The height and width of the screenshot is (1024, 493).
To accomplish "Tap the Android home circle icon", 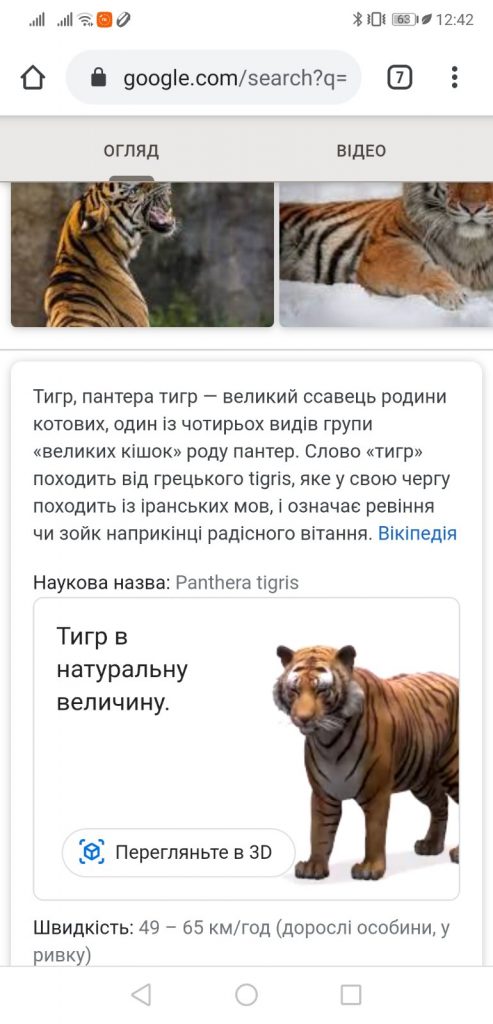I will 246,995.
